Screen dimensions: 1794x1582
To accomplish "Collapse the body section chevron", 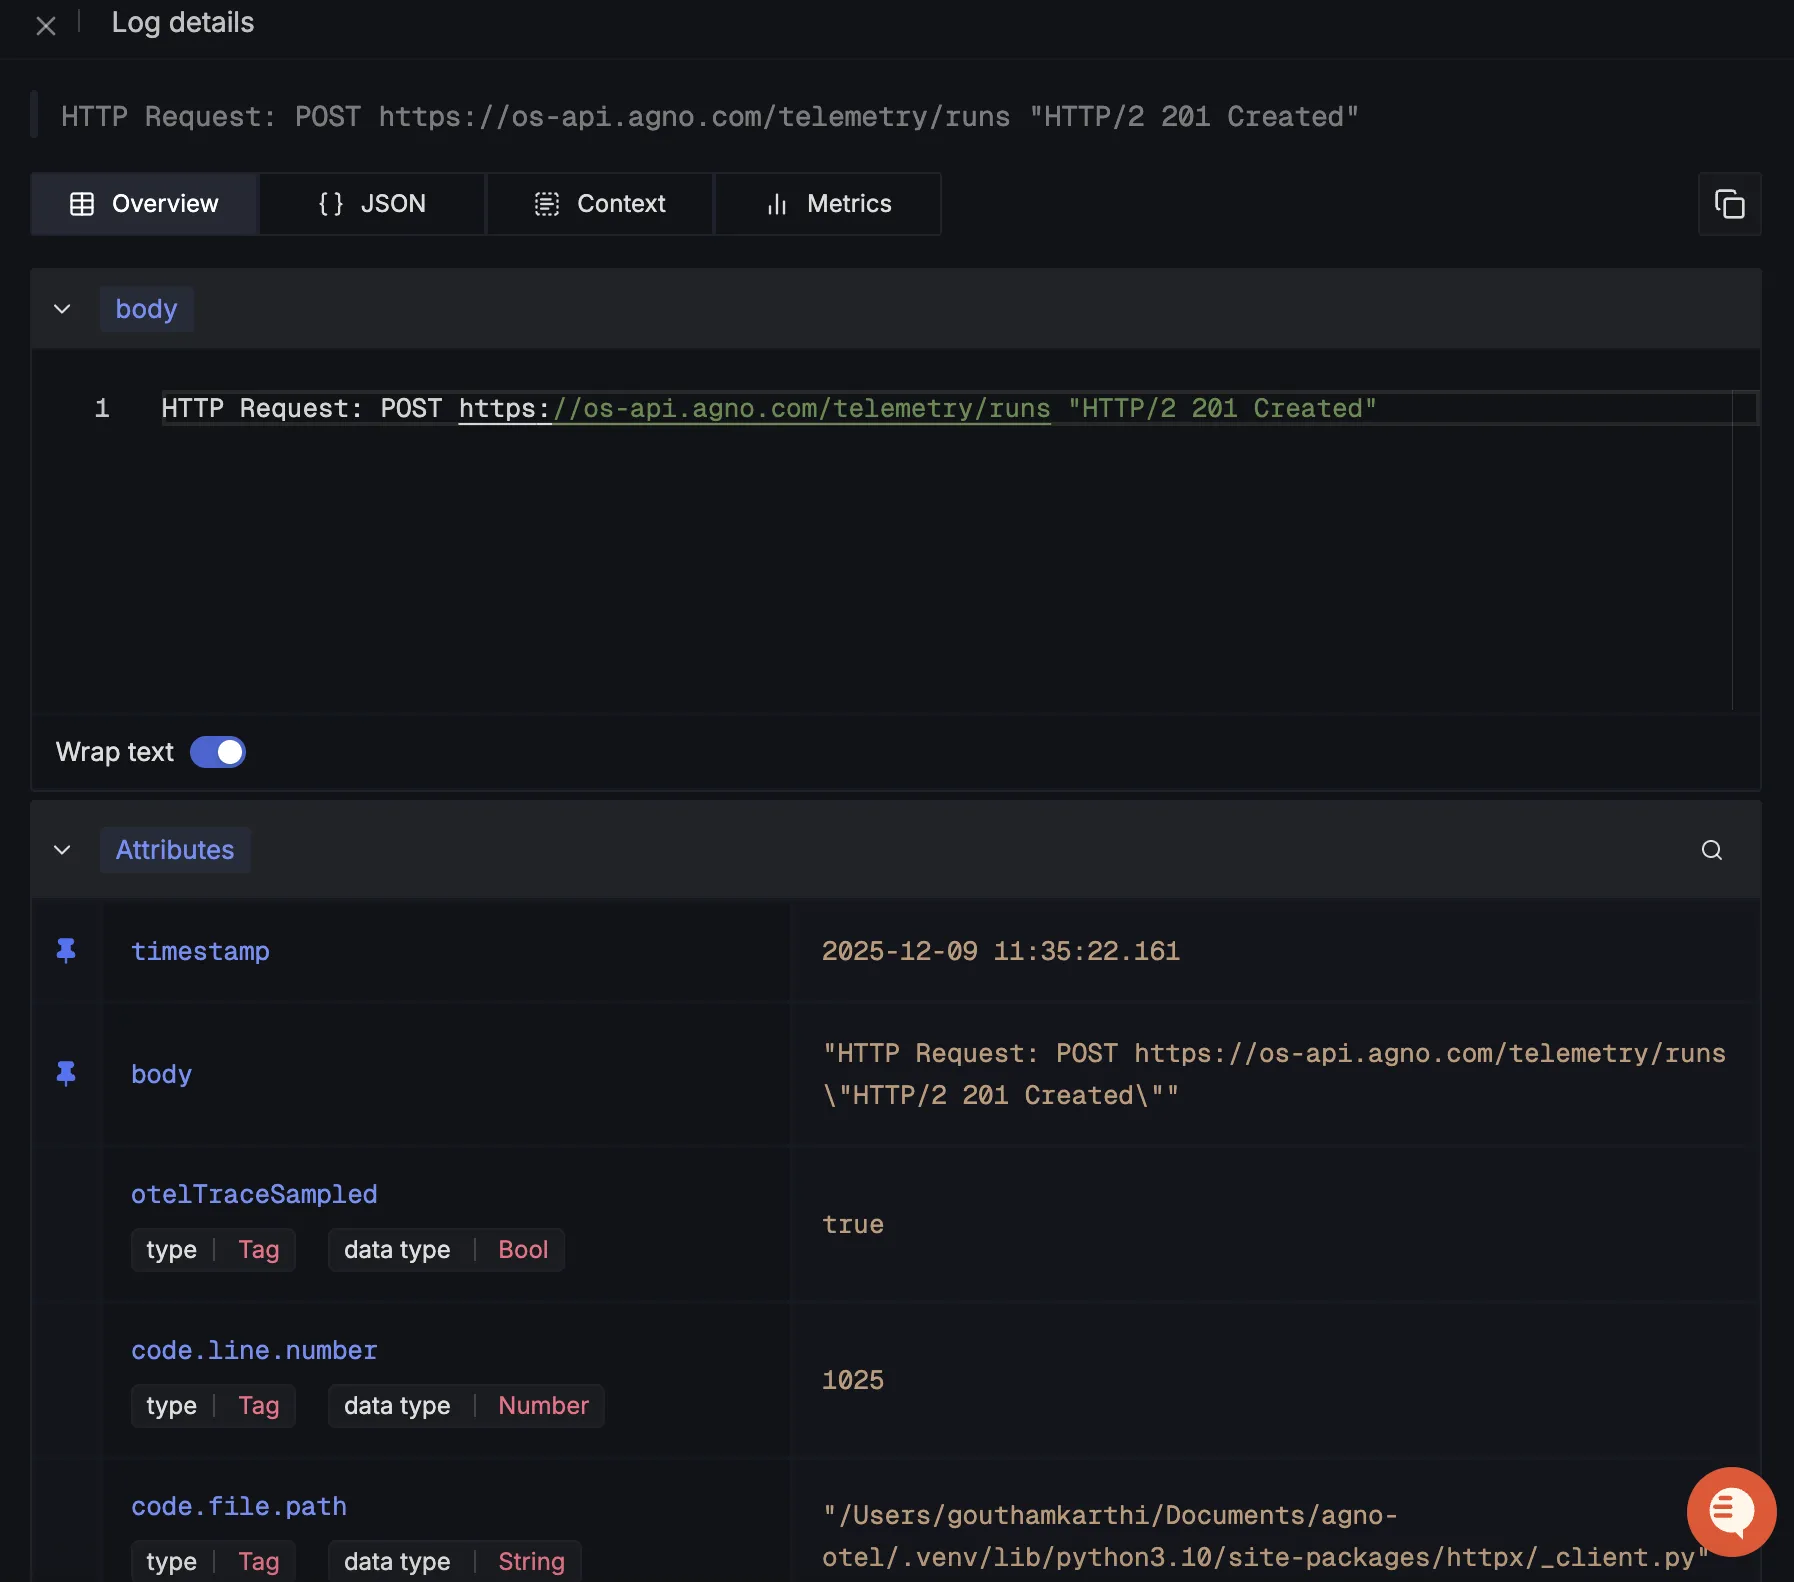I will tap(62, 309).
